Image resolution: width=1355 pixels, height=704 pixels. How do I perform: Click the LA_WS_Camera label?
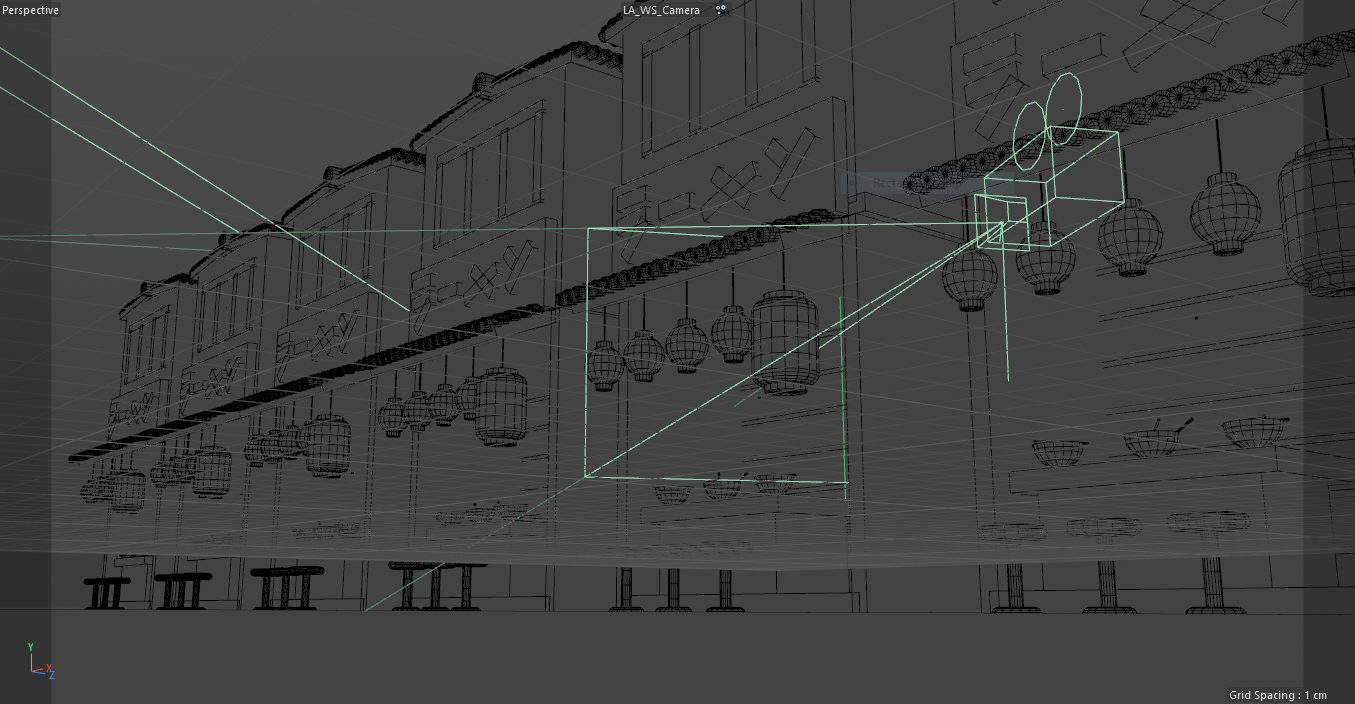[661, 10]
